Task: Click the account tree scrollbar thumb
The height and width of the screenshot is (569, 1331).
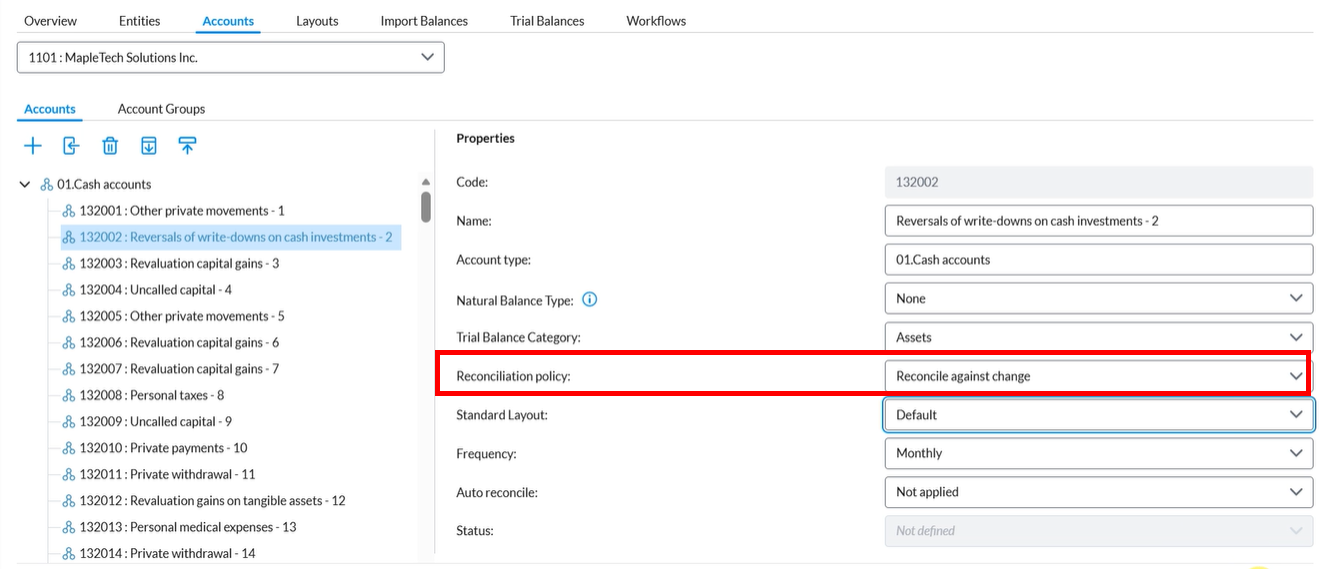Action: click(x=426, y=206)
